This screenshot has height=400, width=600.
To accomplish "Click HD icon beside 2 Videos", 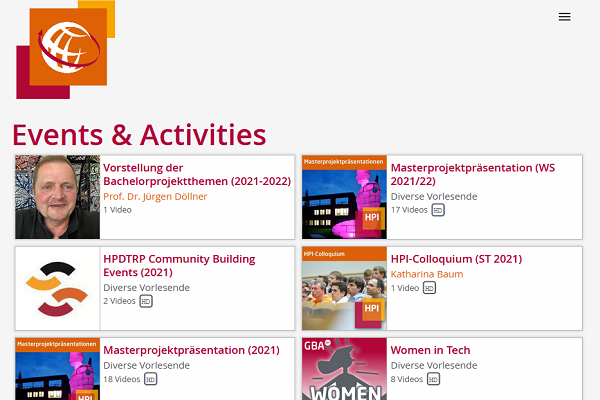I will [x=146, y=301].
